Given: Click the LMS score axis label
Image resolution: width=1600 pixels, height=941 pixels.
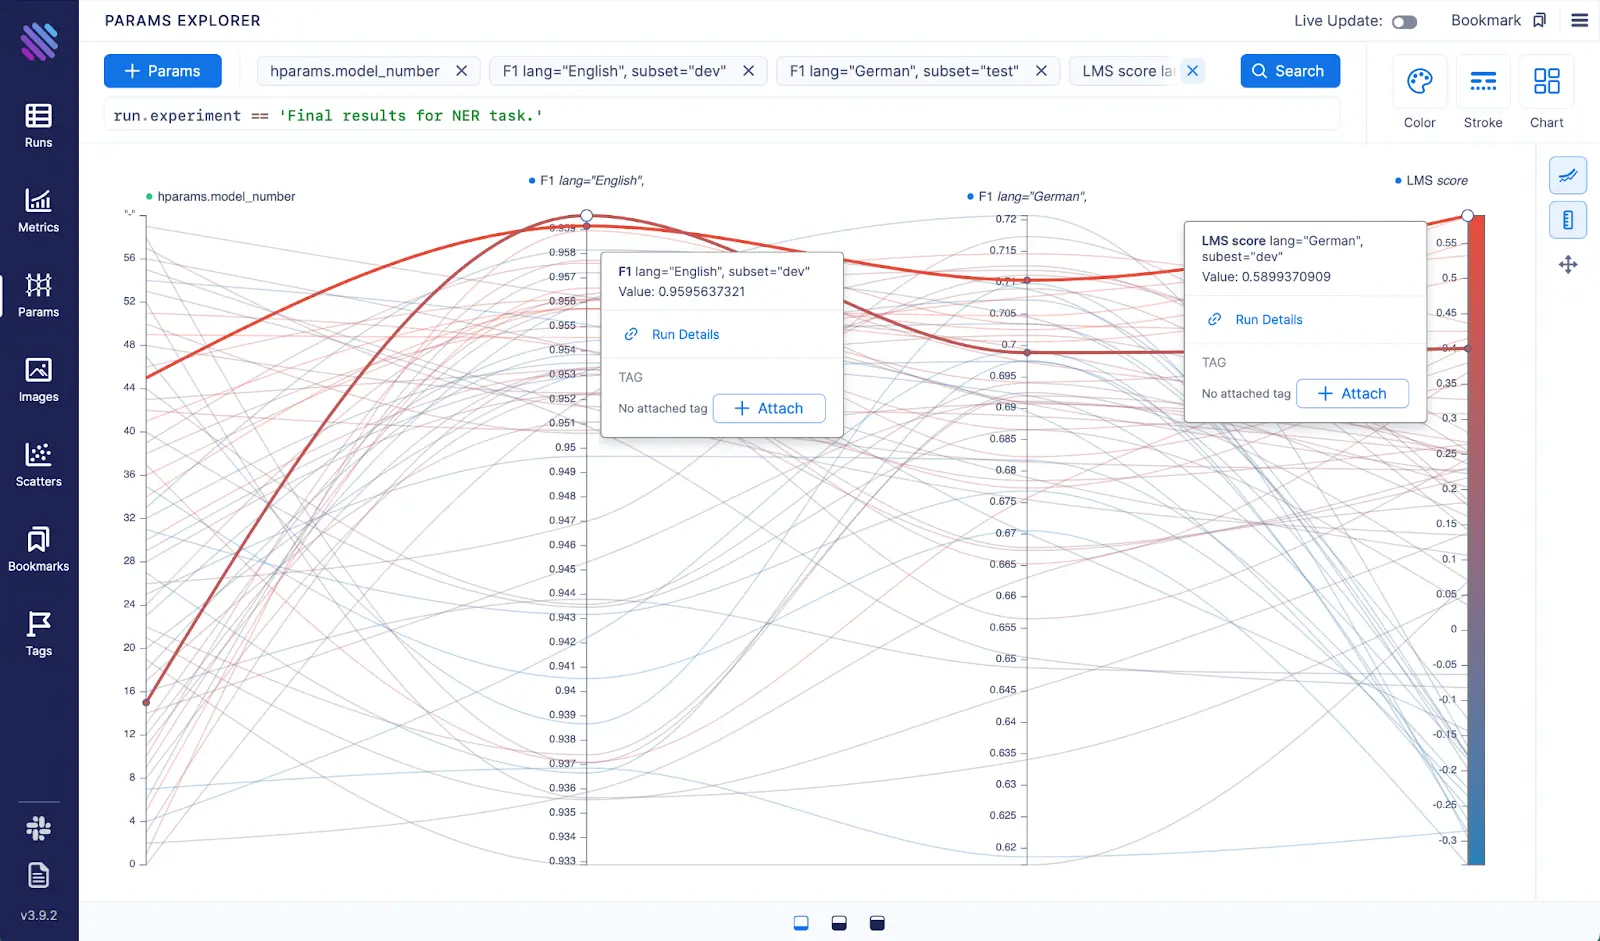Looking at the screenshot, I should tap(1437, 180).
